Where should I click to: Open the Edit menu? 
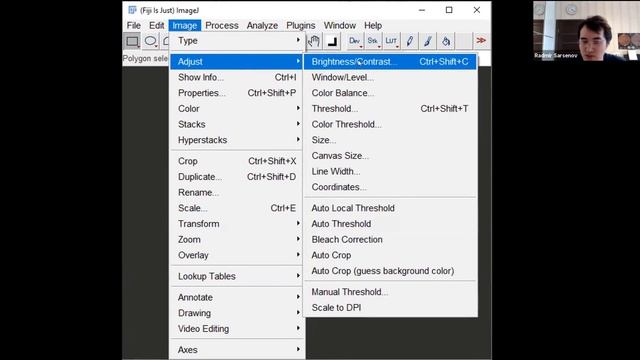click(x=156, y=25)
